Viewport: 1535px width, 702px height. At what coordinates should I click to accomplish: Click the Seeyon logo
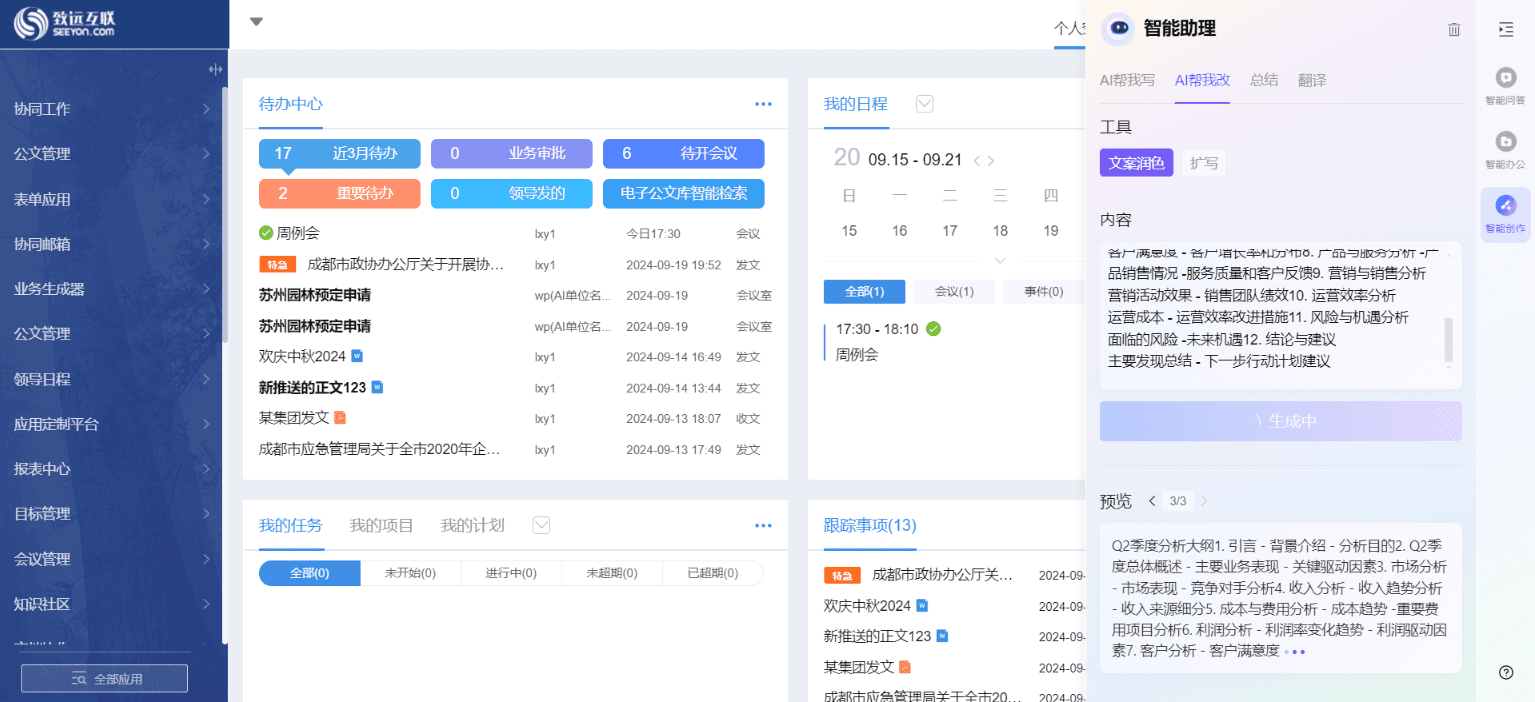click(65, 23)
